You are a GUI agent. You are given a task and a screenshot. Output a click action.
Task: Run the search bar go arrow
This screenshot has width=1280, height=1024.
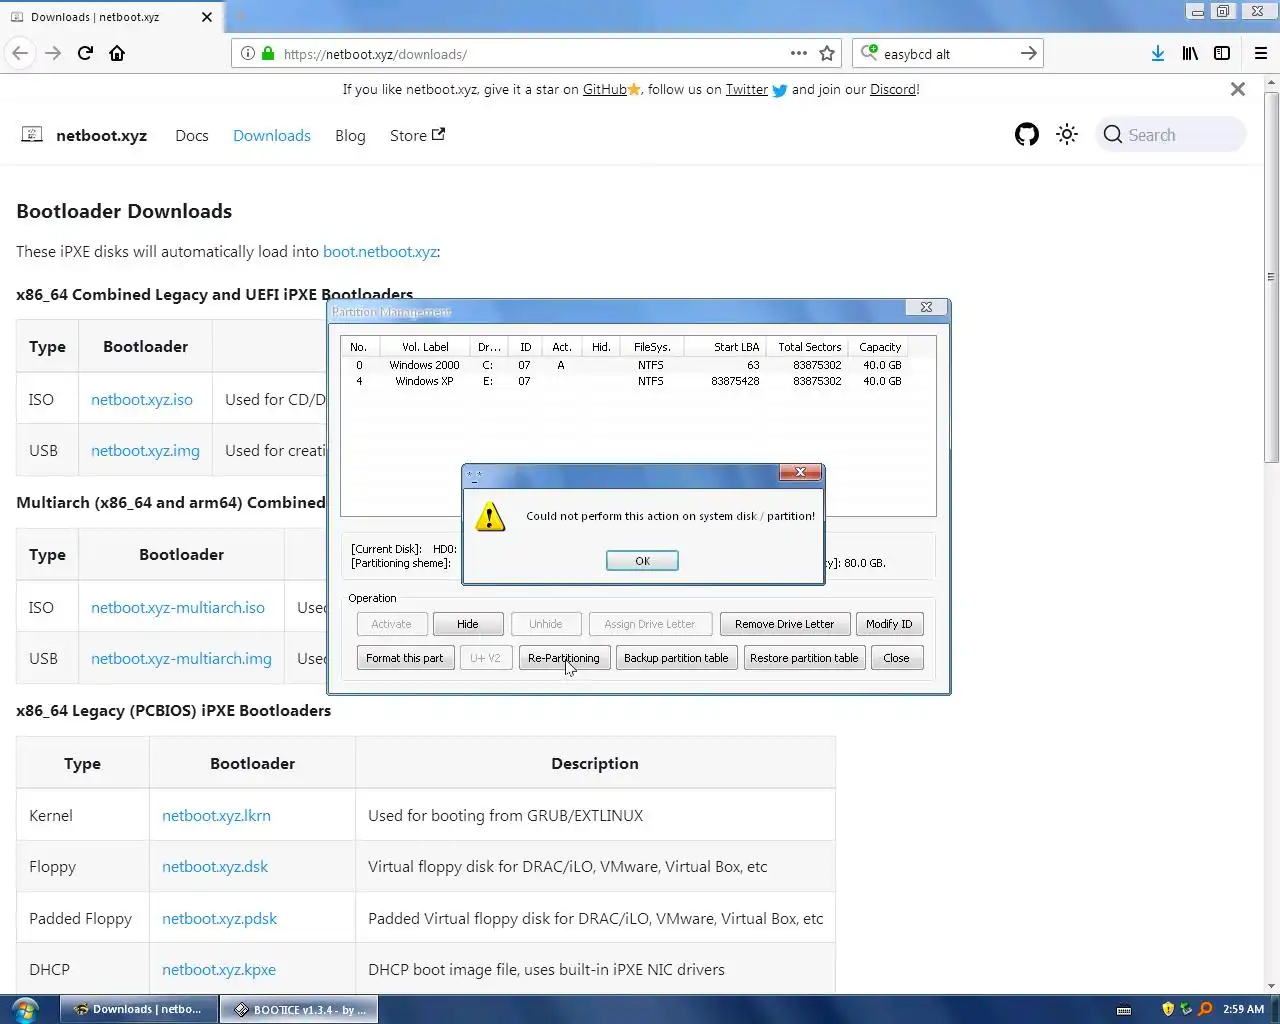point(1028,53)
